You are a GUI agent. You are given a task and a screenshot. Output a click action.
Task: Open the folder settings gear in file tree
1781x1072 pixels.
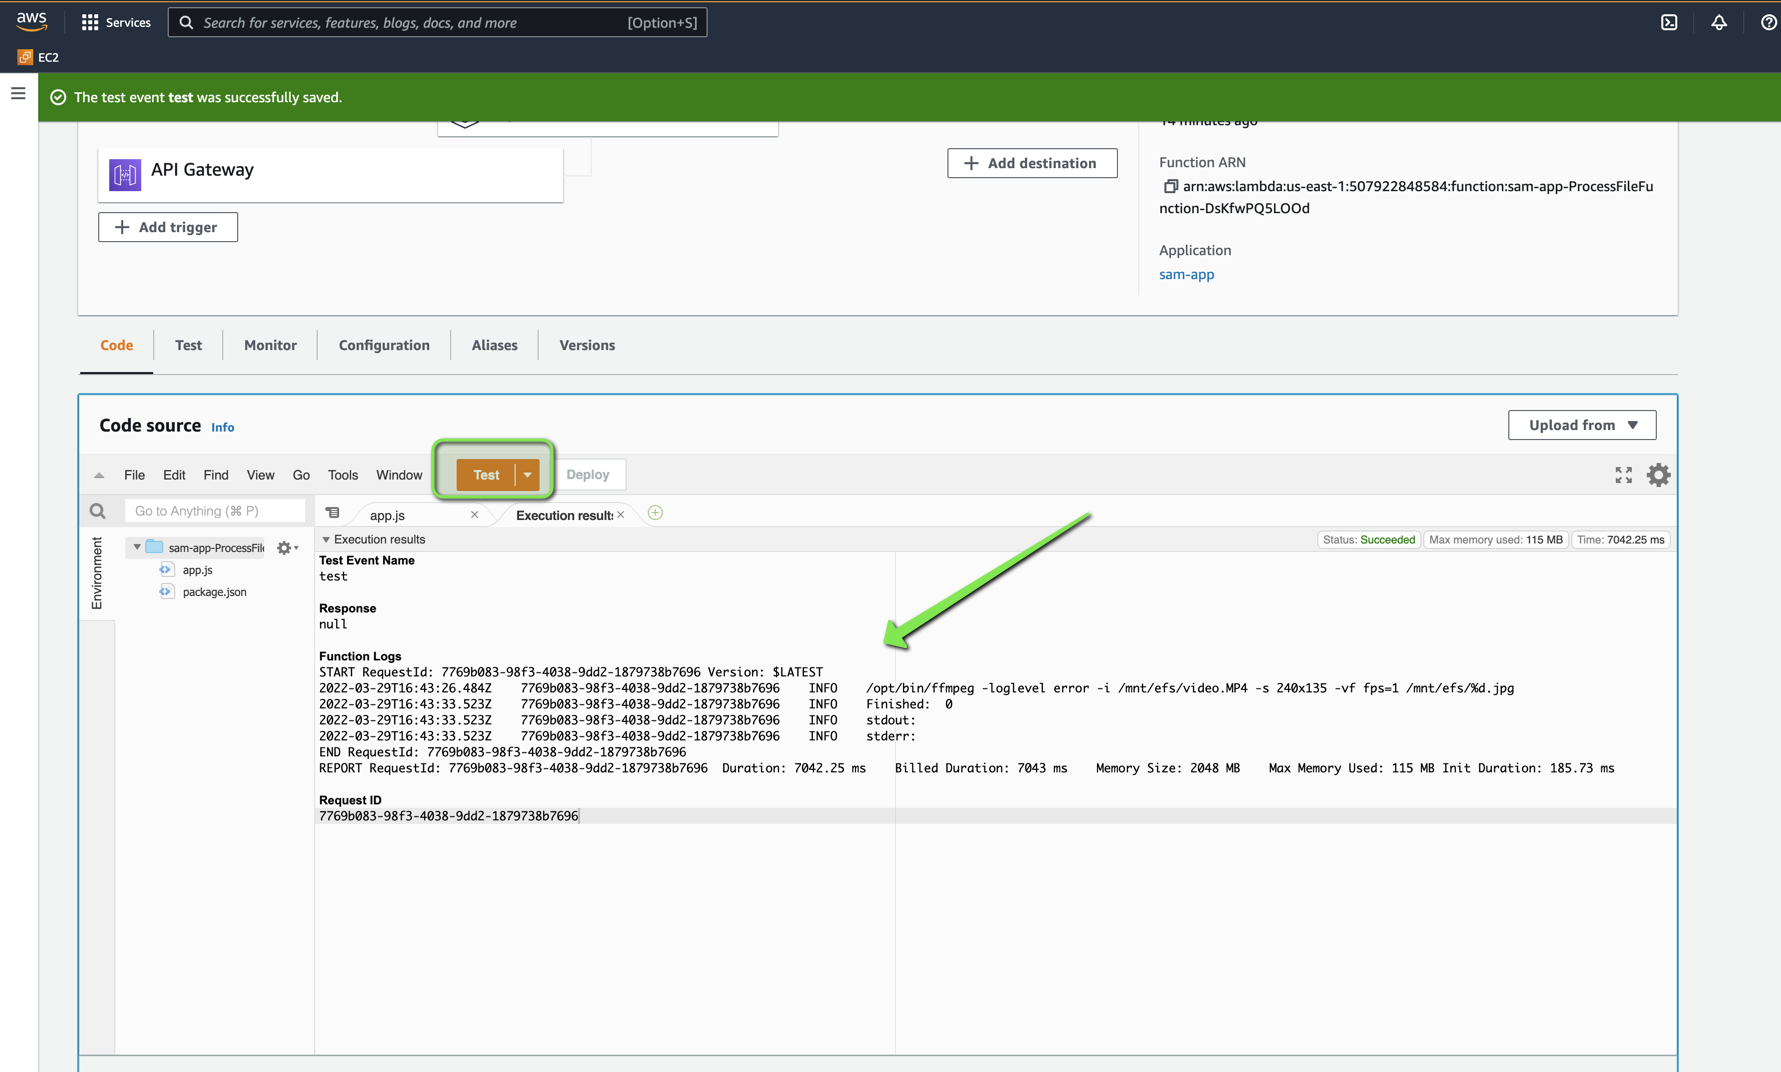287,548
